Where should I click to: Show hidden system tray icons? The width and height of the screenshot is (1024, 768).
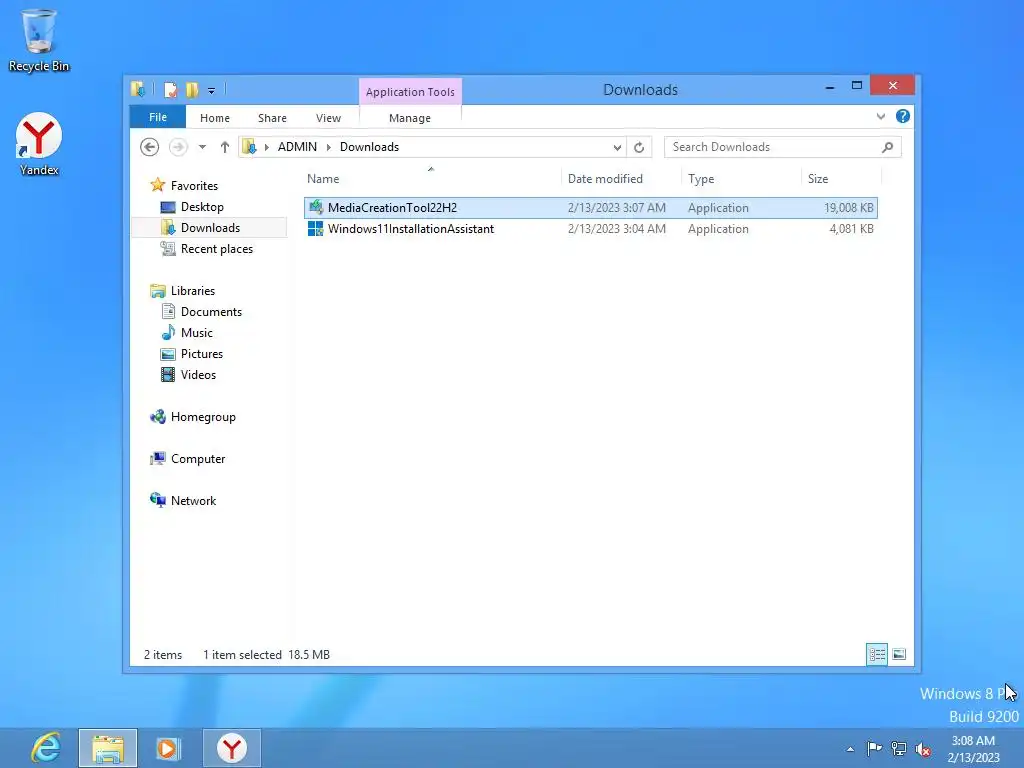point(850,749)
